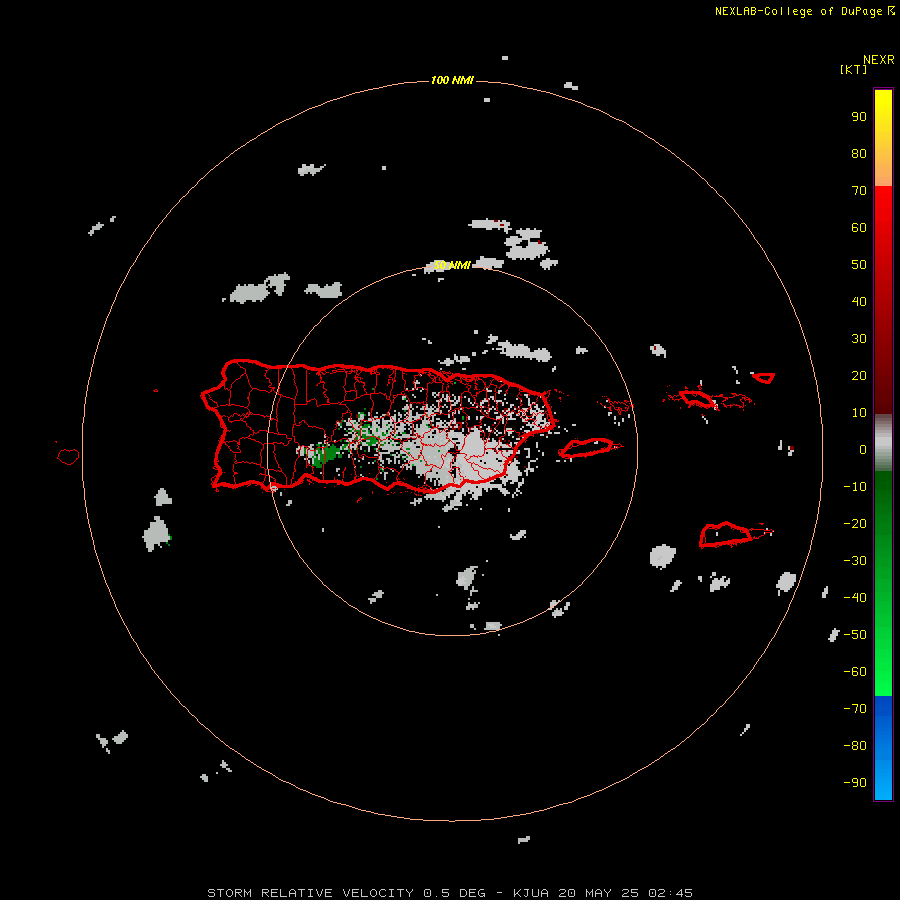
Task: Click the 100 NMI range ring label
Action: (452, 80)
